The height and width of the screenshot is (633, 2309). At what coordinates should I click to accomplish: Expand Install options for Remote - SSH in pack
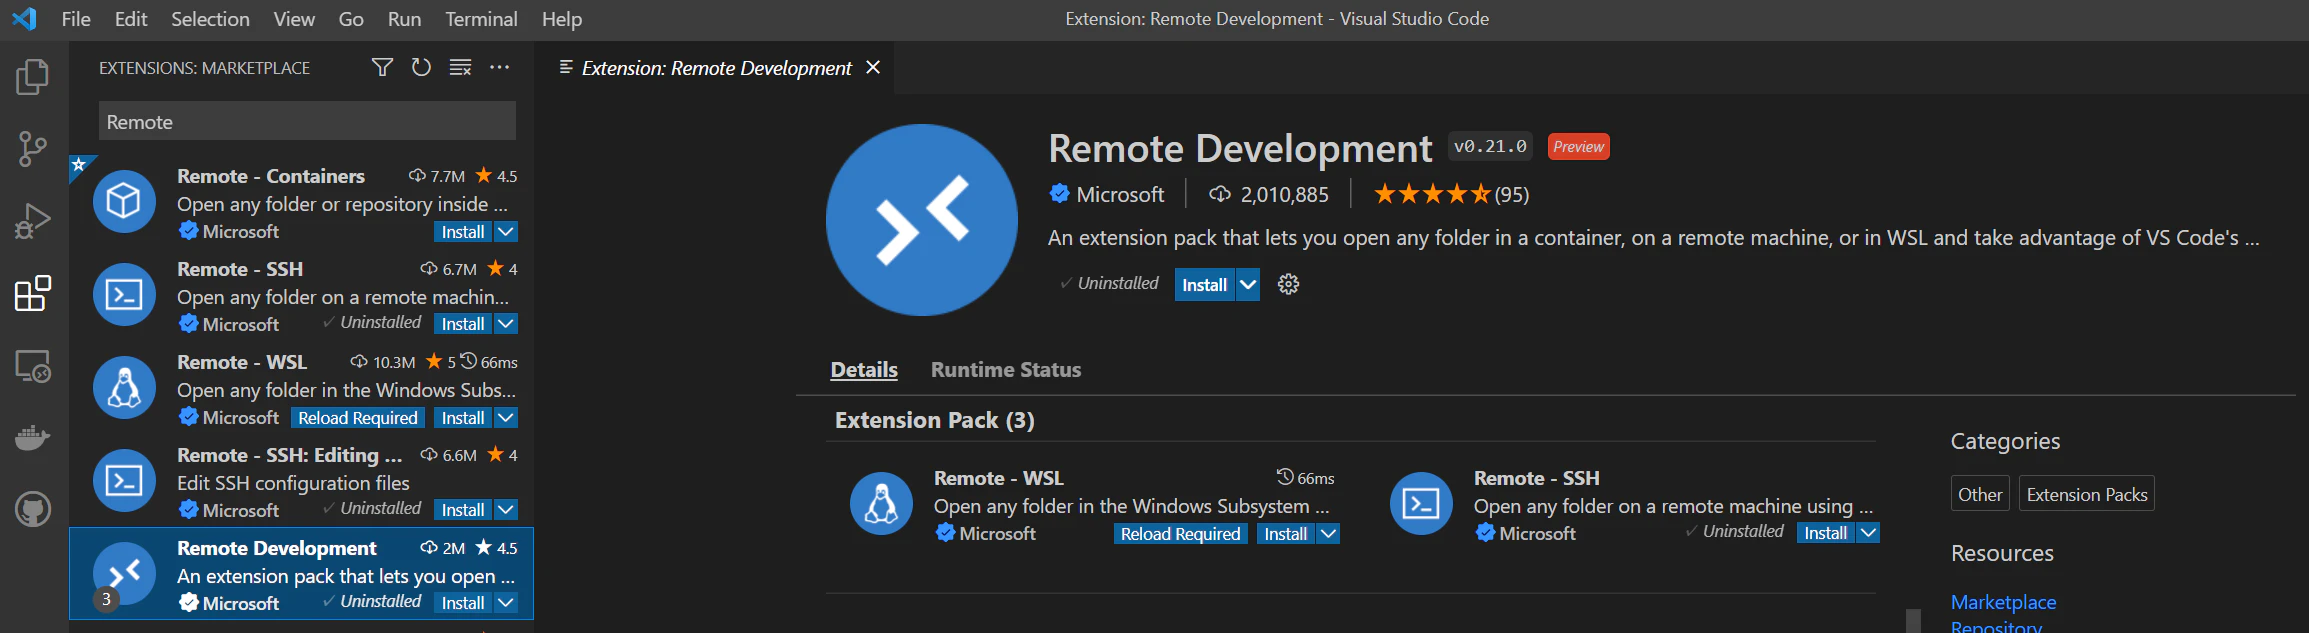1868,533
